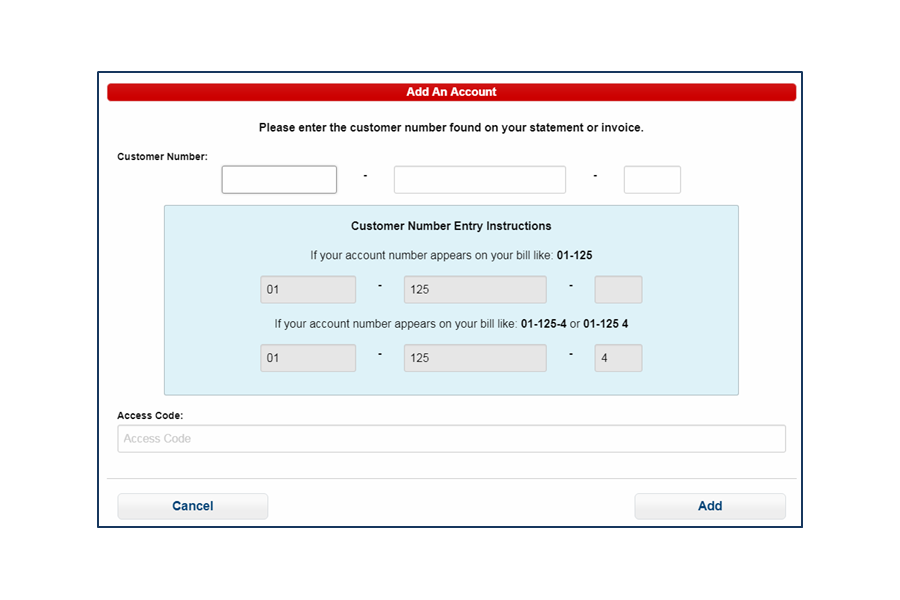This screenshot has height=600, width=900.
Task: Click the first Customer Number input box
Action: 279,179
